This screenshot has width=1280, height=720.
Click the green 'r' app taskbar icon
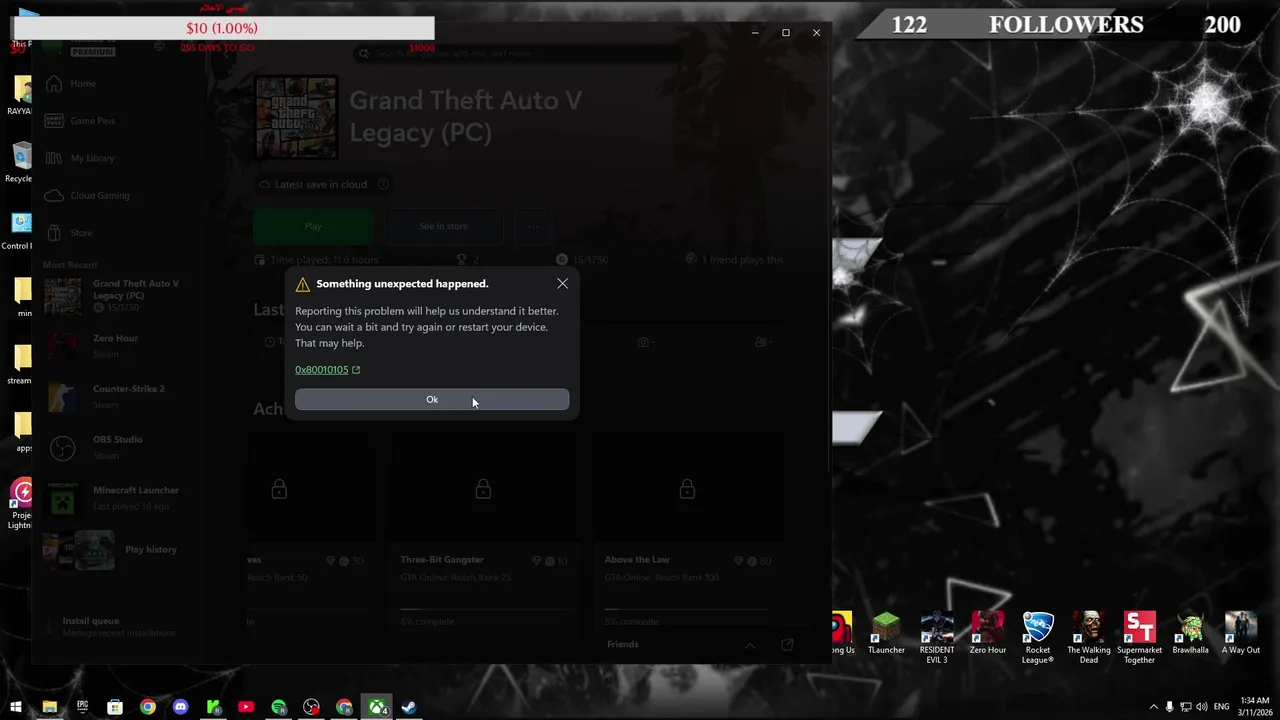(x=213, y=707)
